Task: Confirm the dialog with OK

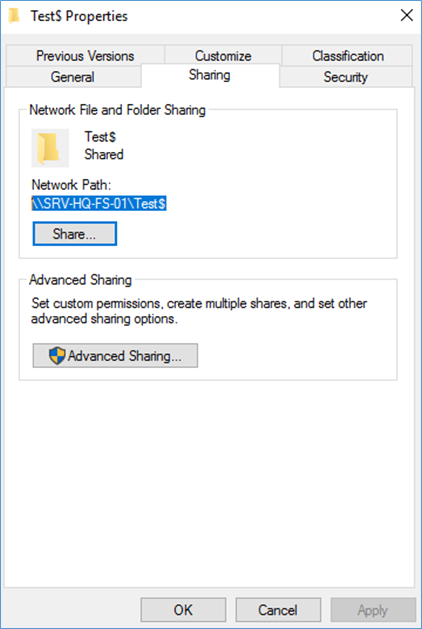Action: [x=183, y=610]
